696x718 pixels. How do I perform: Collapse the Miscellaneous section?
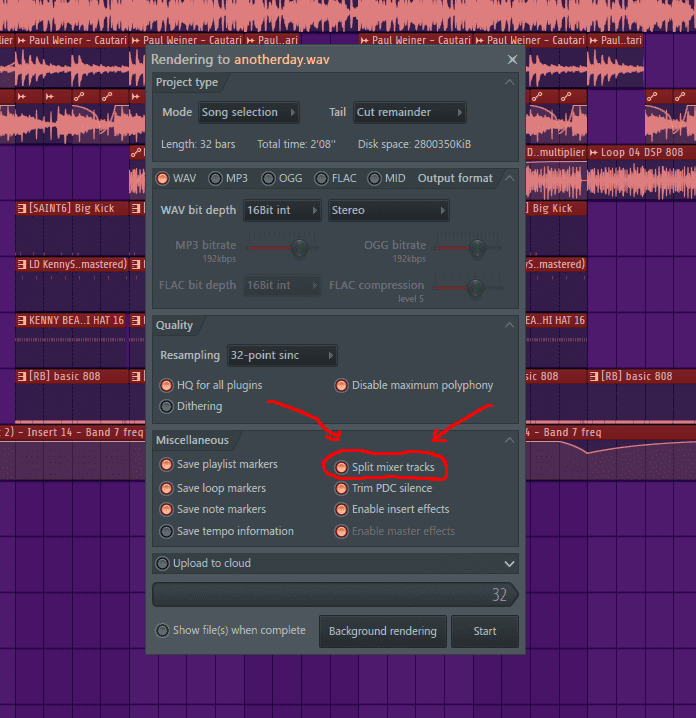[509, 440]
